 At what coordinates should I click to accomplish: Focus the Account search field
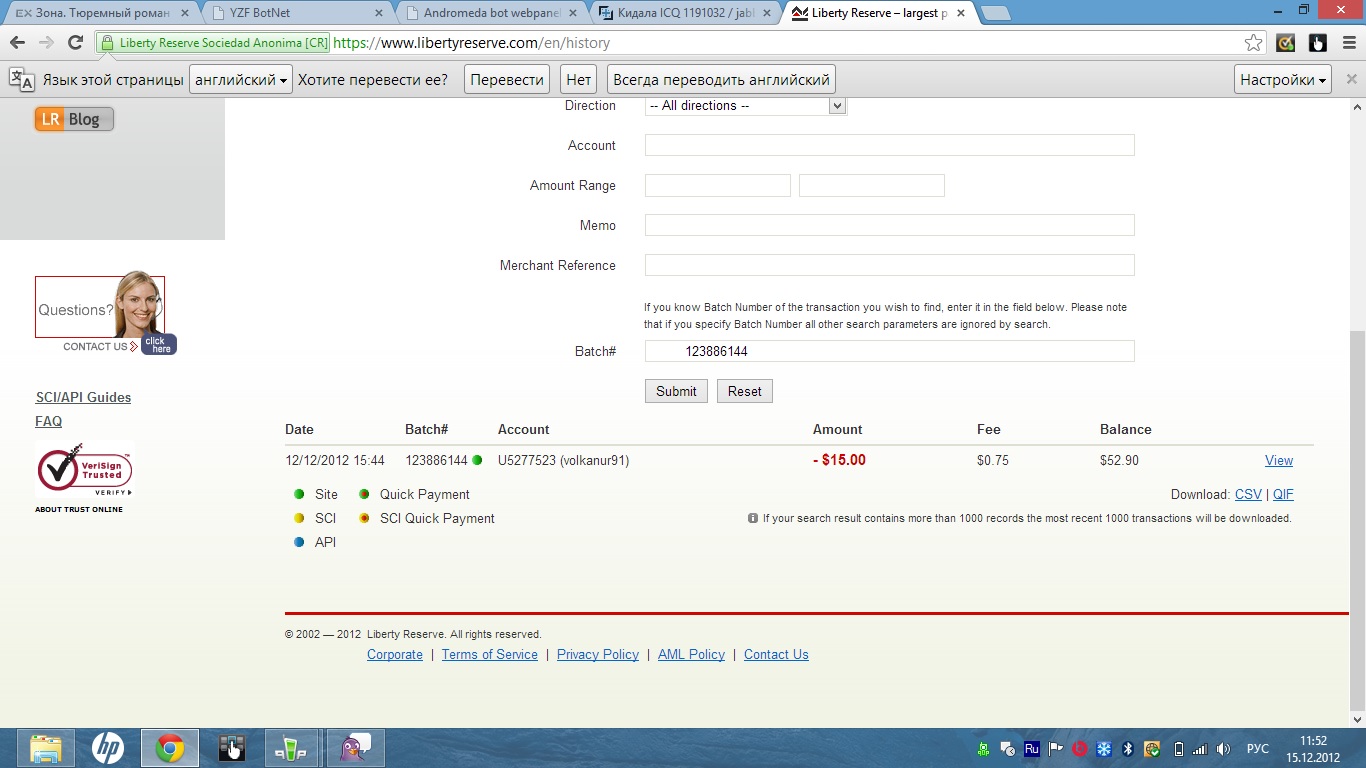pos(890,145)
